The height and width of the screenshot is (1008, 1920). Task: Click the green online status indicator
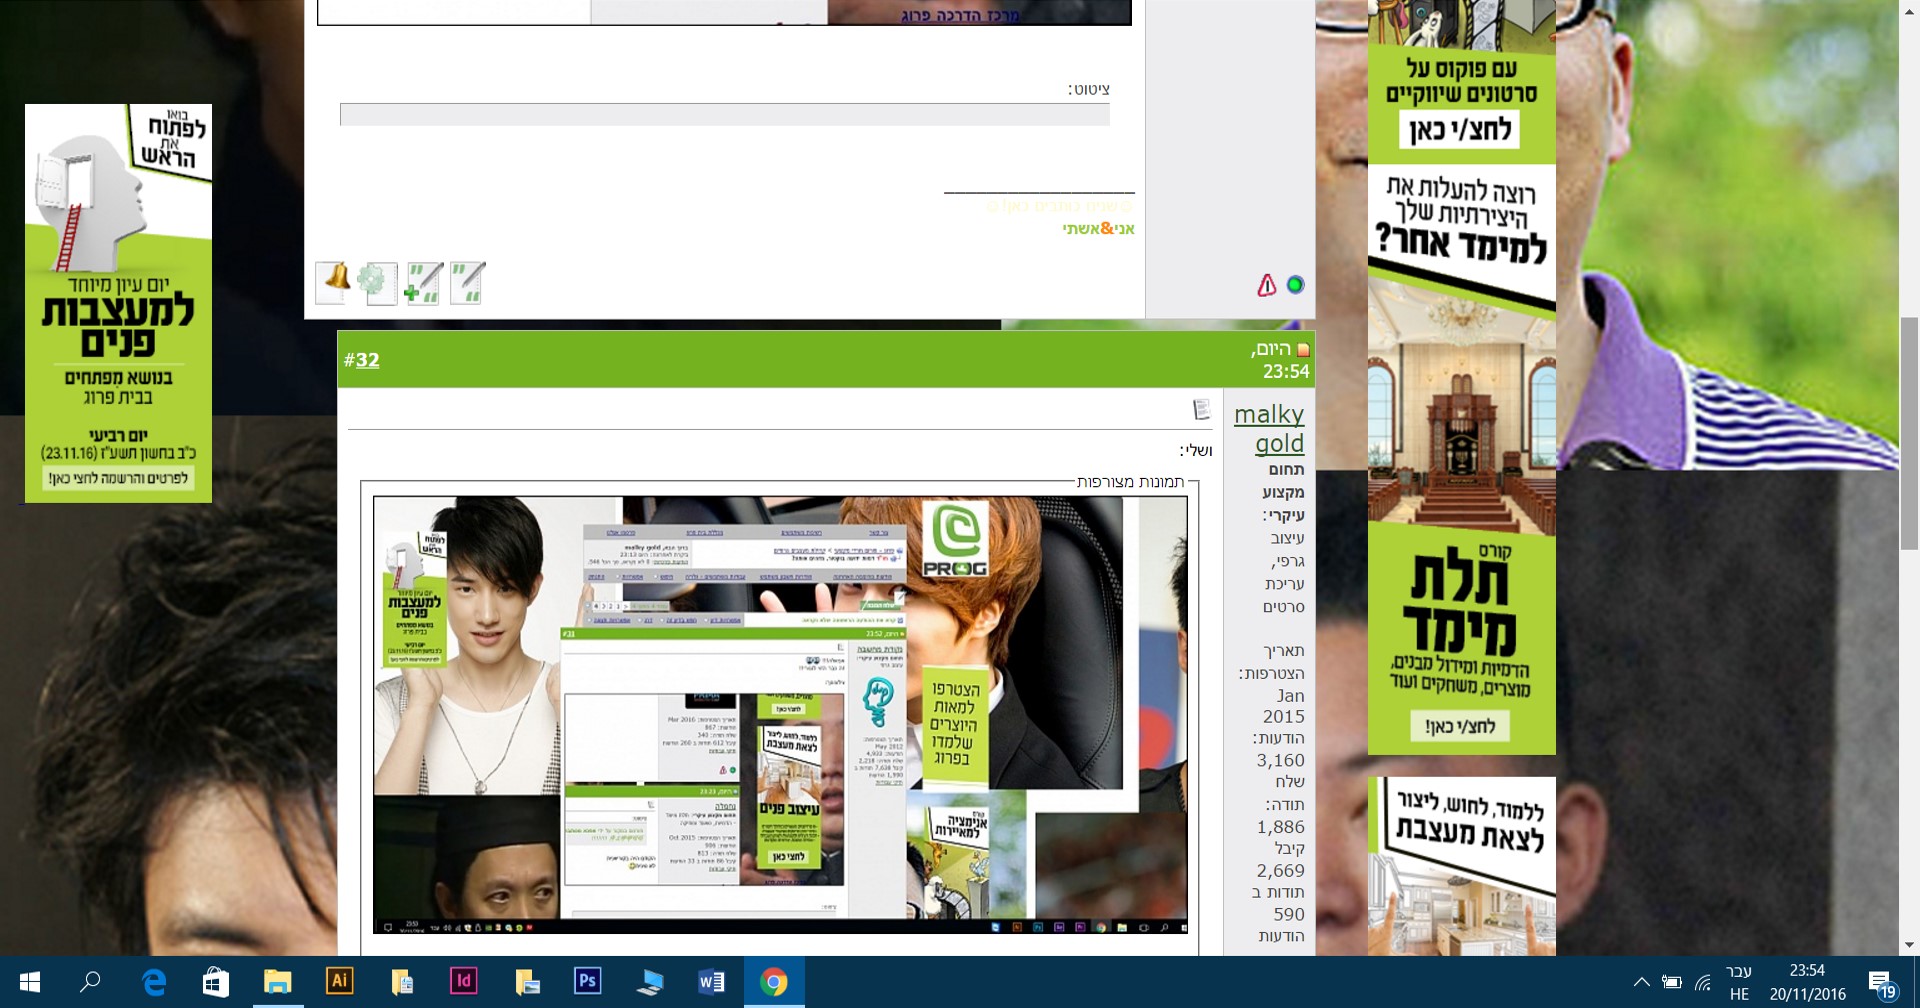point(1295,285)
